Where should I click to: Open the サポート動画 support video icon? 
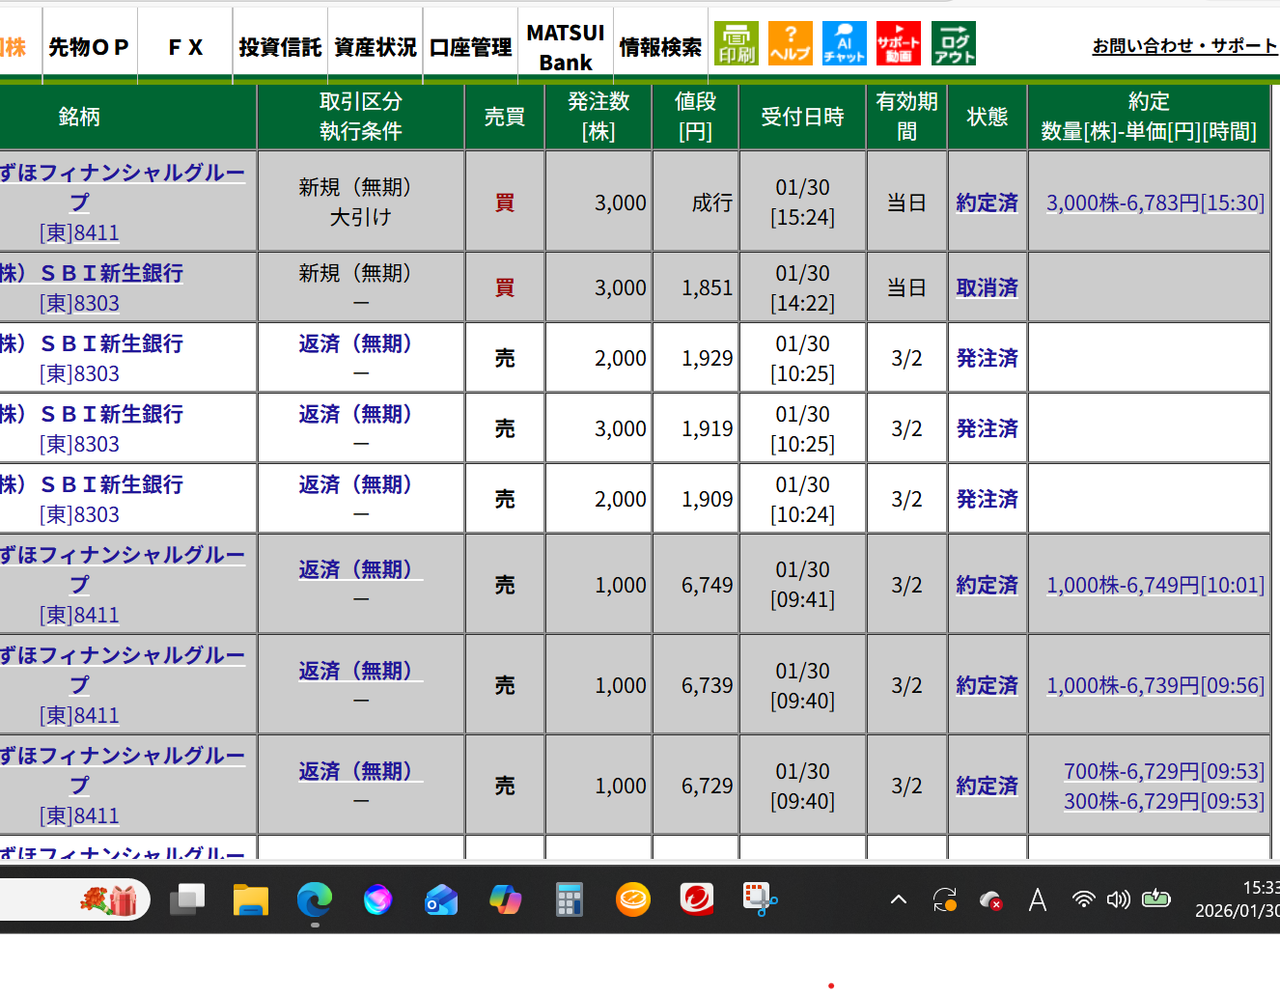coord(898,43)
